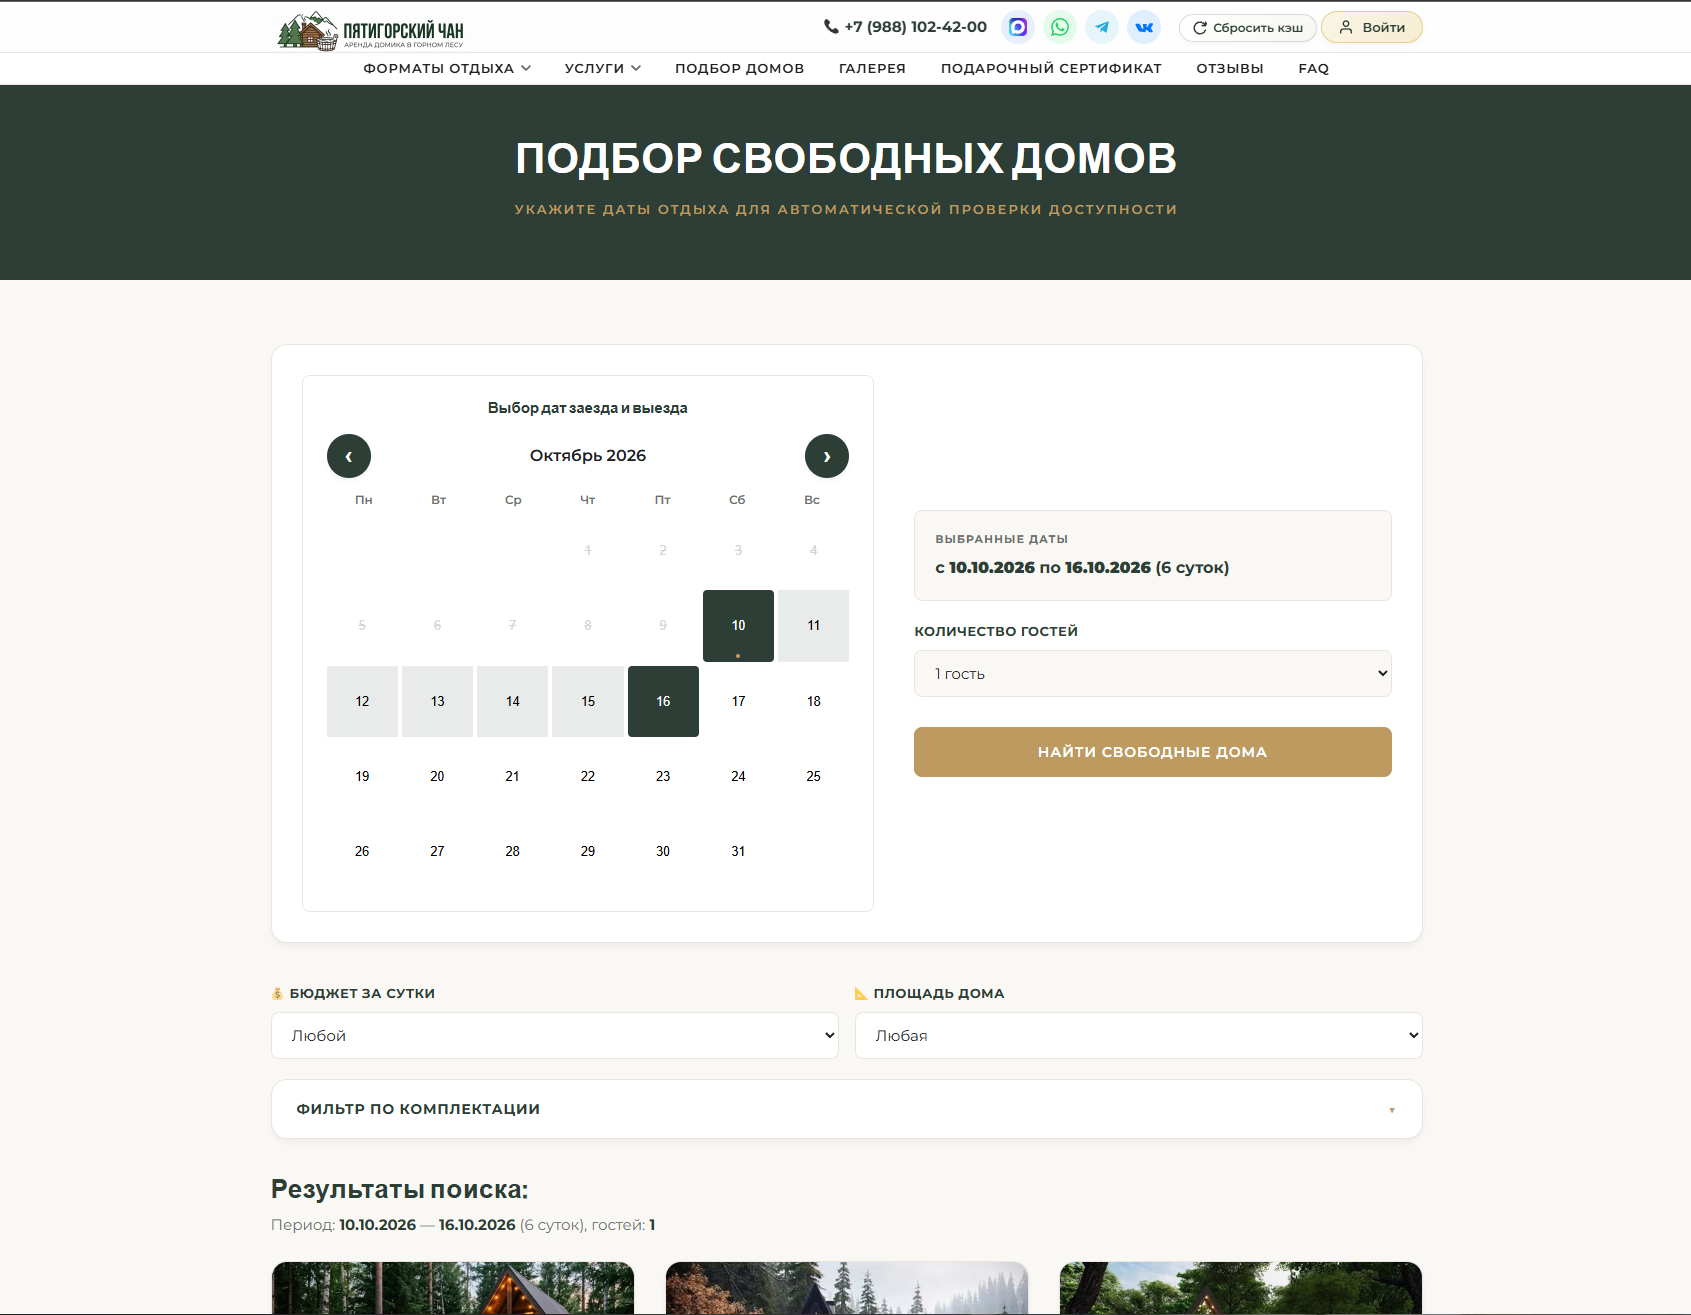The image size is (1691, 1315).
Task: Open the FAQ menu item
Action: pos(1314,68)
